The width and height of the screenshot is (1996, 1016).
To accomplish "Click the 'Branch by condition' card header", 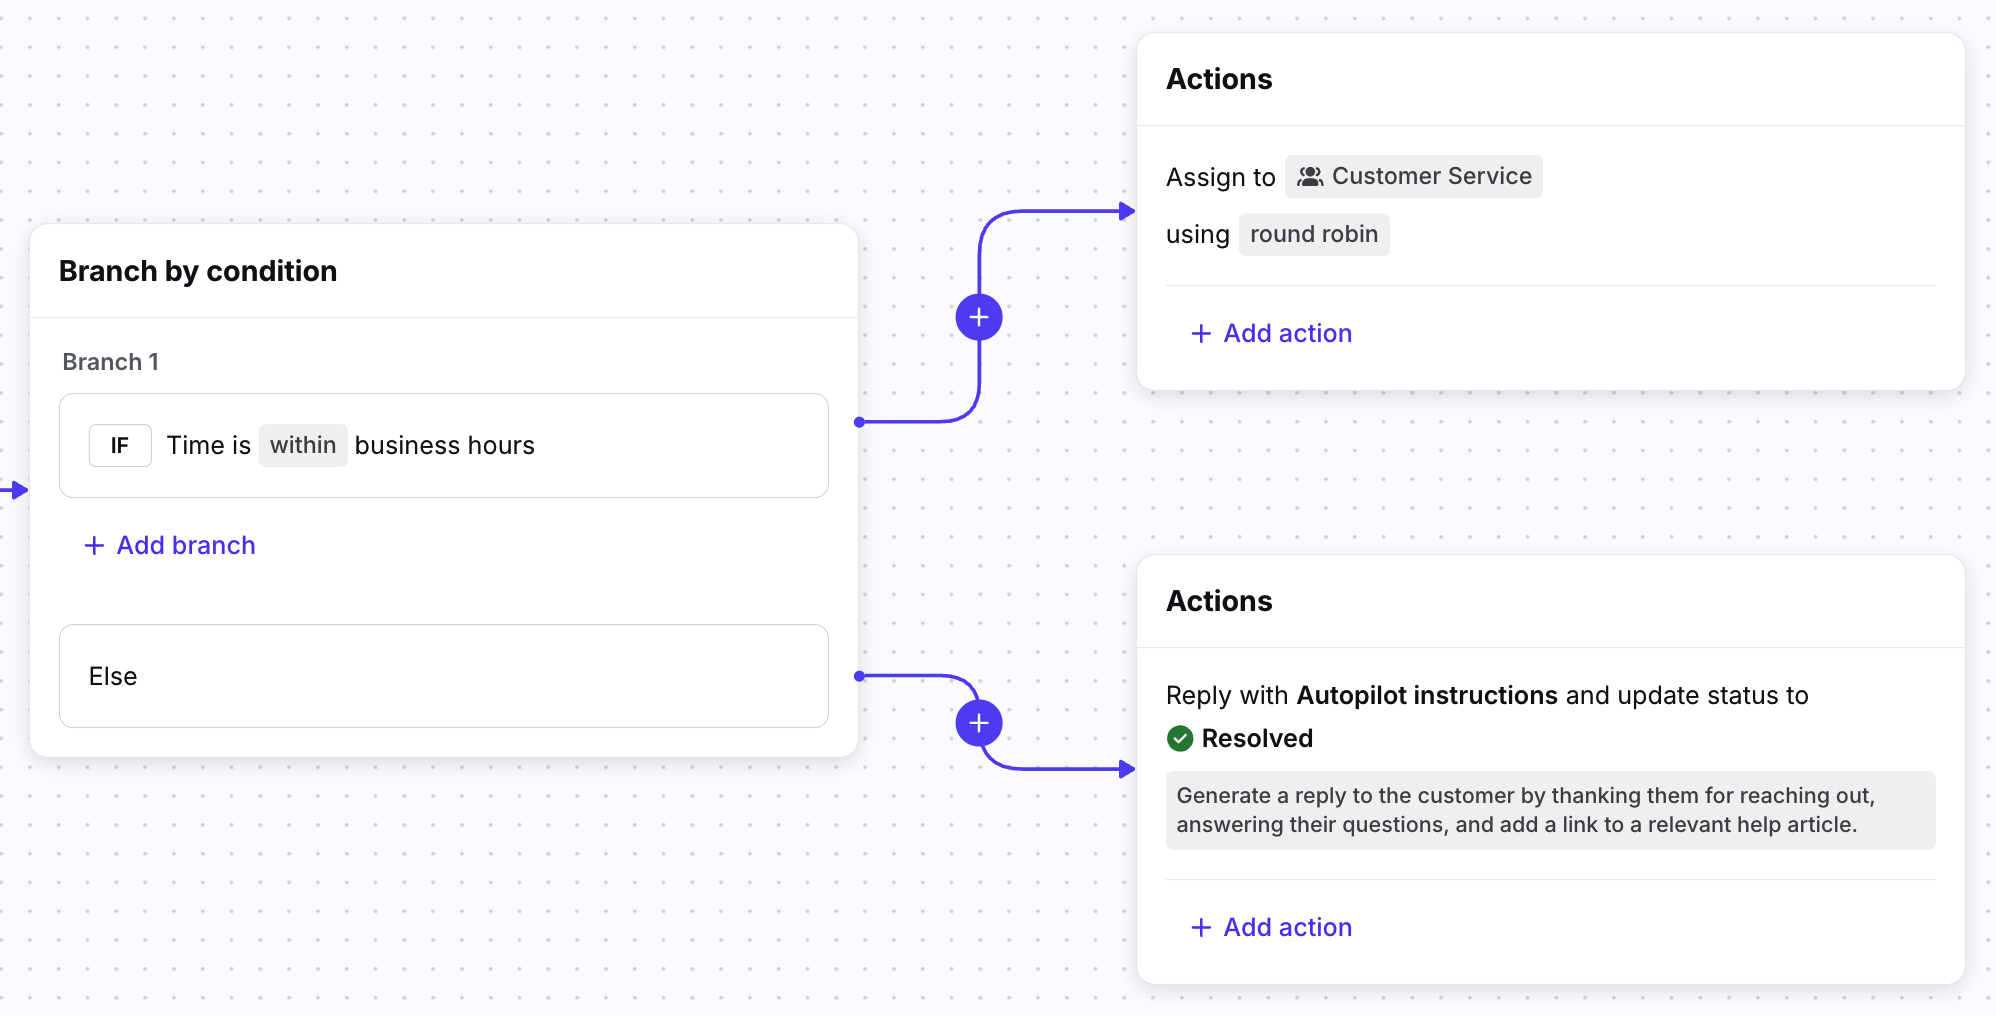I will [x=198, y=271].
